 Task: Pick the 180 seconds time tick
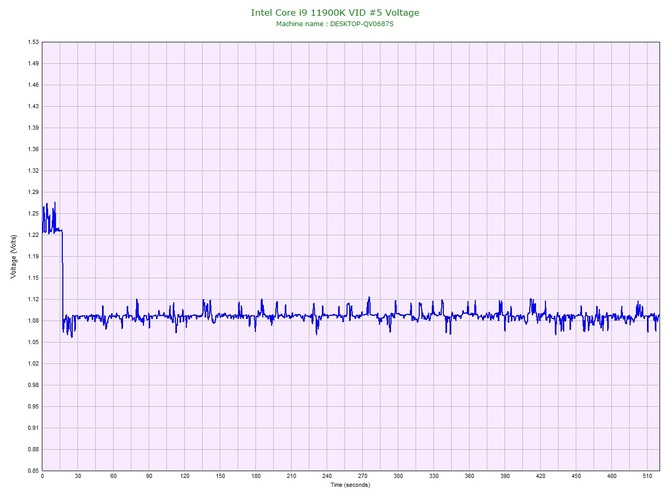click(256, 476)
